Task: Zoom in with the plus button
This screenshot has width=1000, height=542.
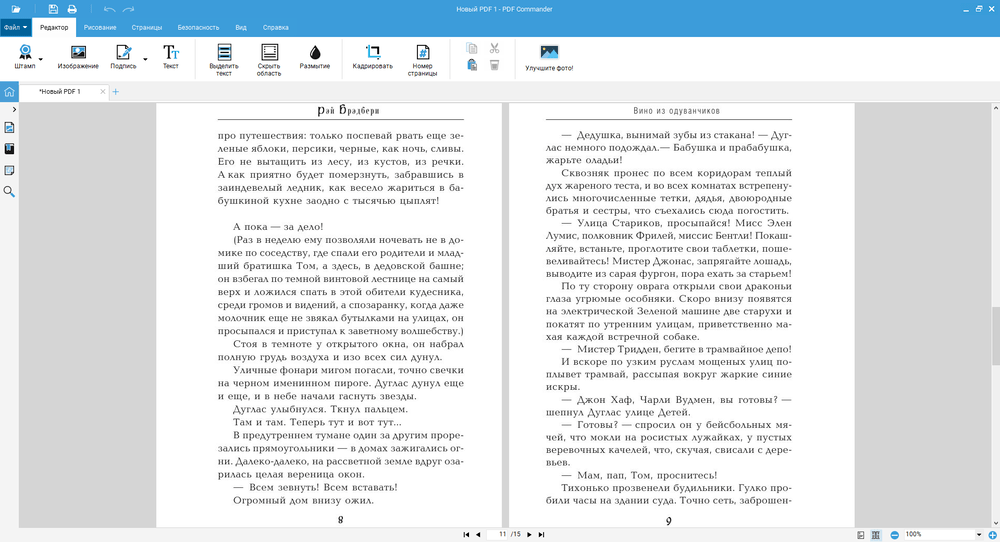Action: point(992,535)
